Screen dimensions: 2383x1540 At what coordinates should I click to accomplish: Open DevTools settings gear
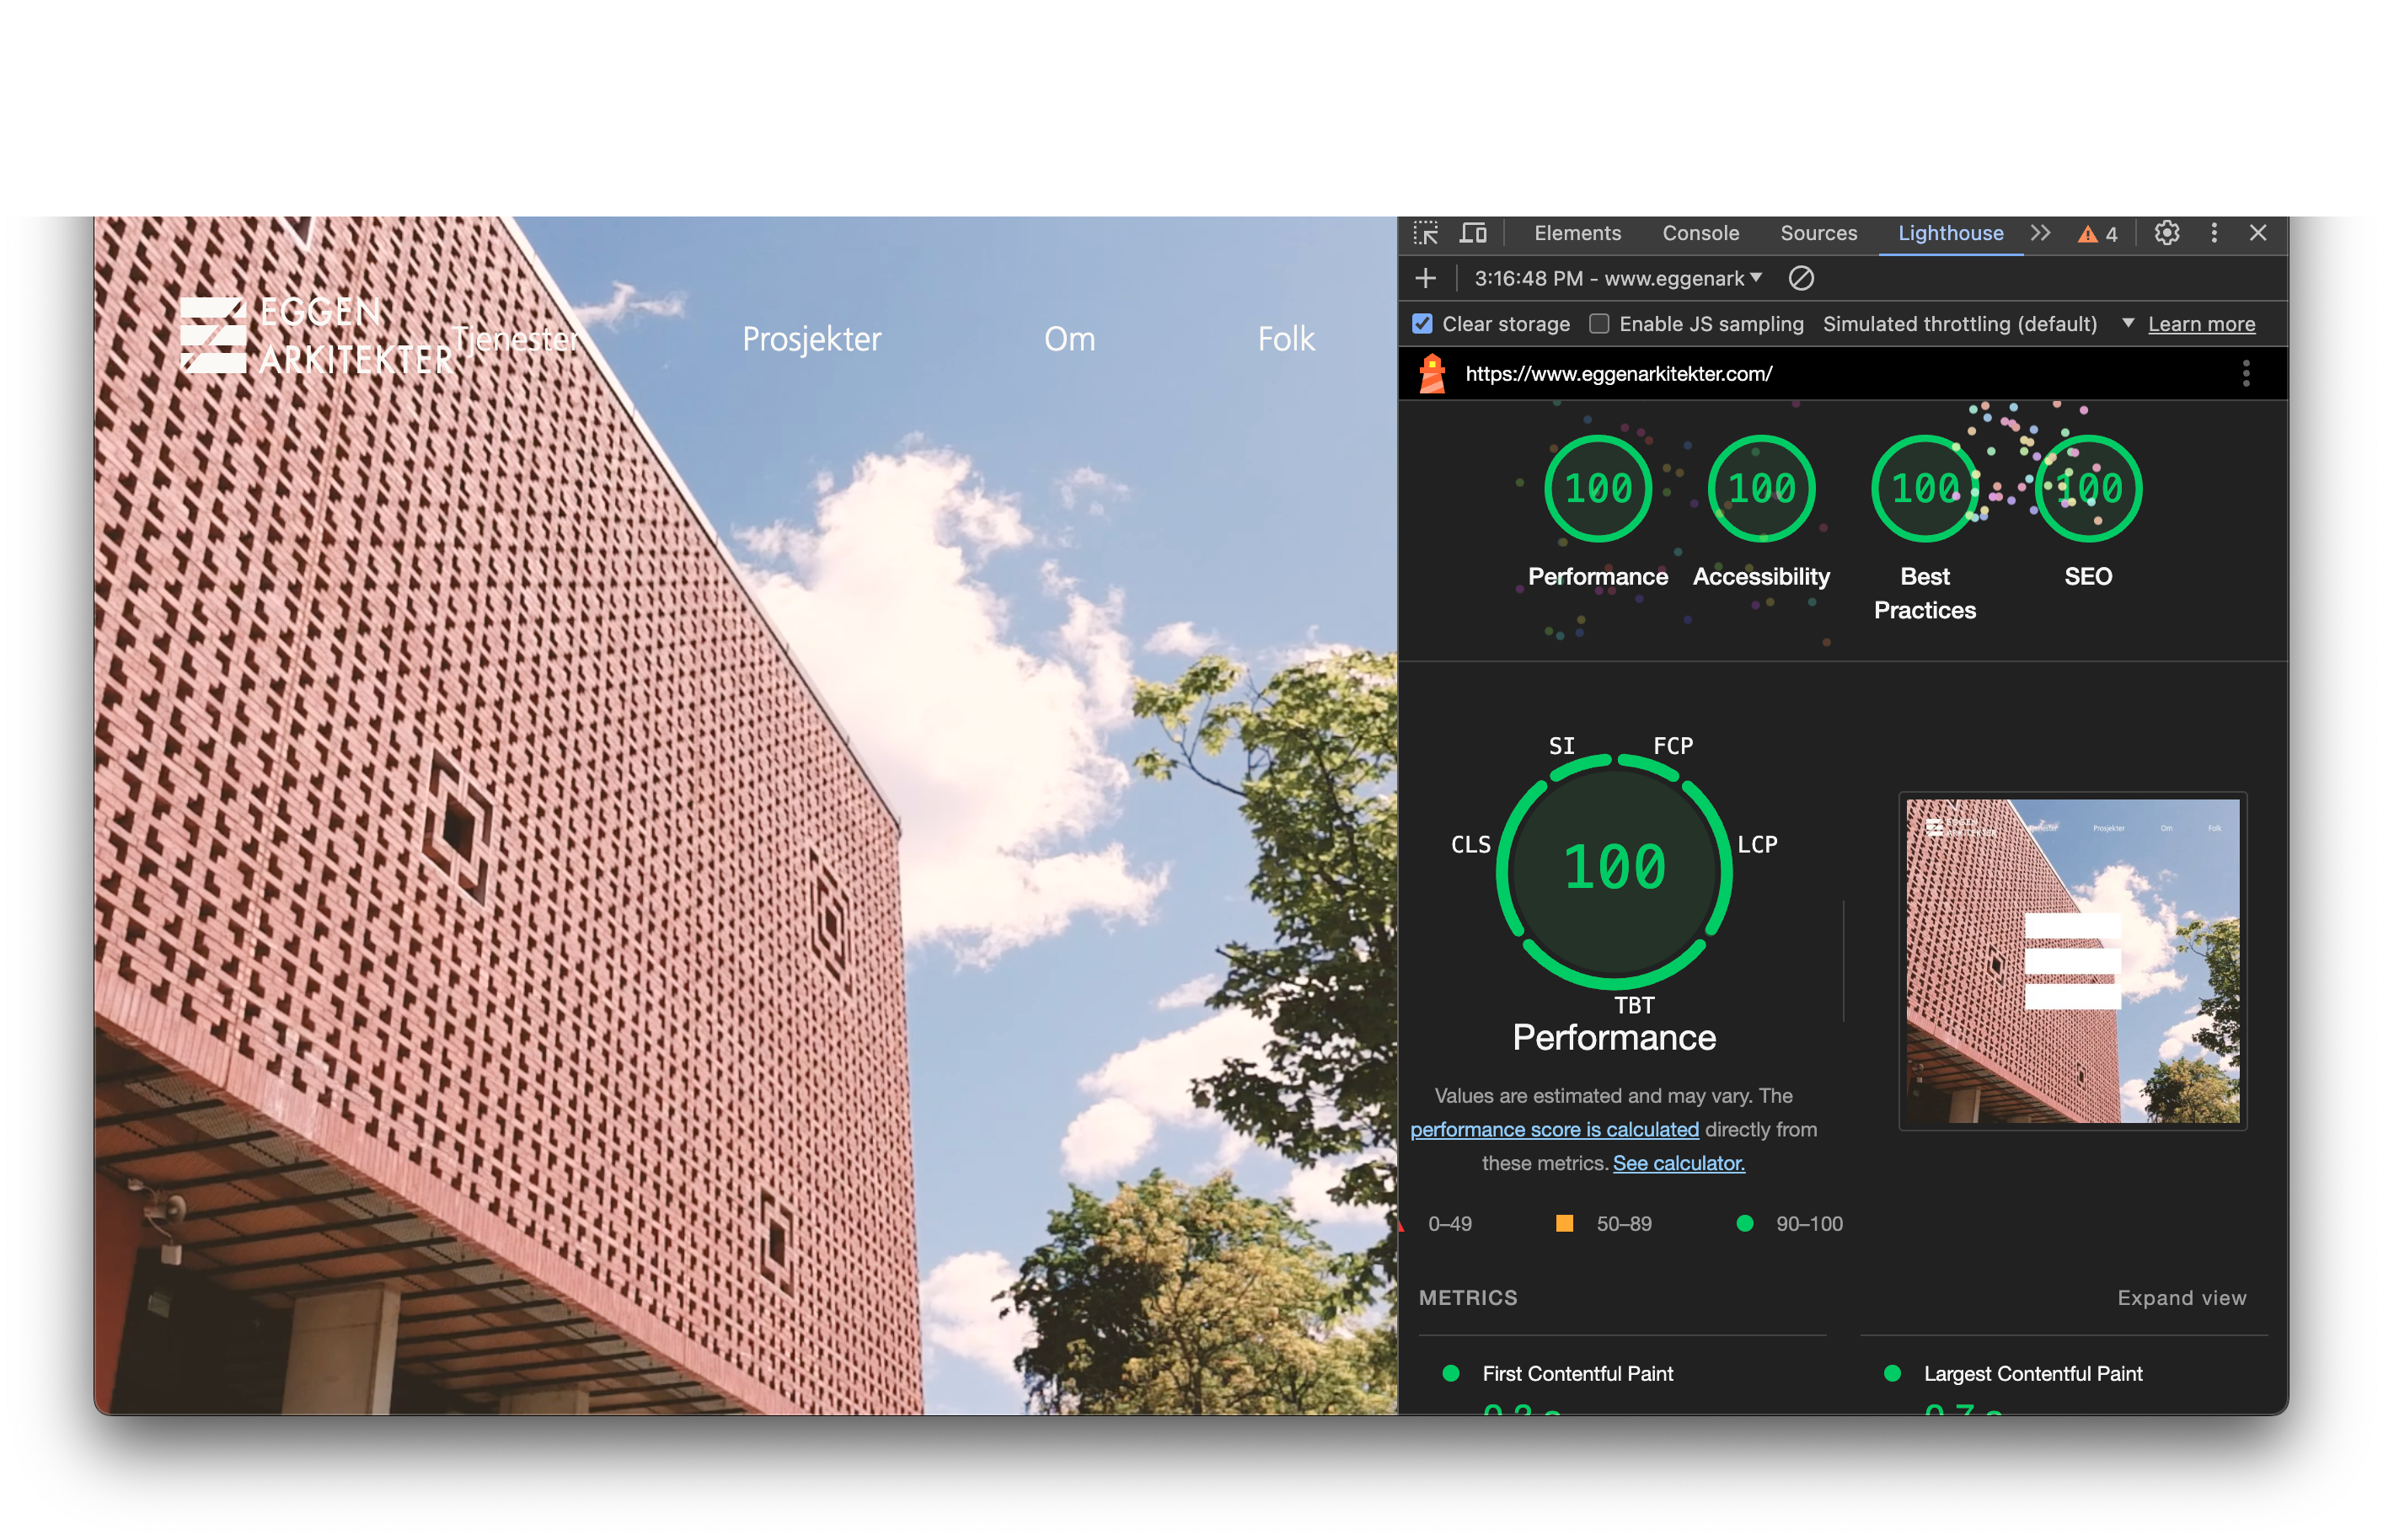2166,233
